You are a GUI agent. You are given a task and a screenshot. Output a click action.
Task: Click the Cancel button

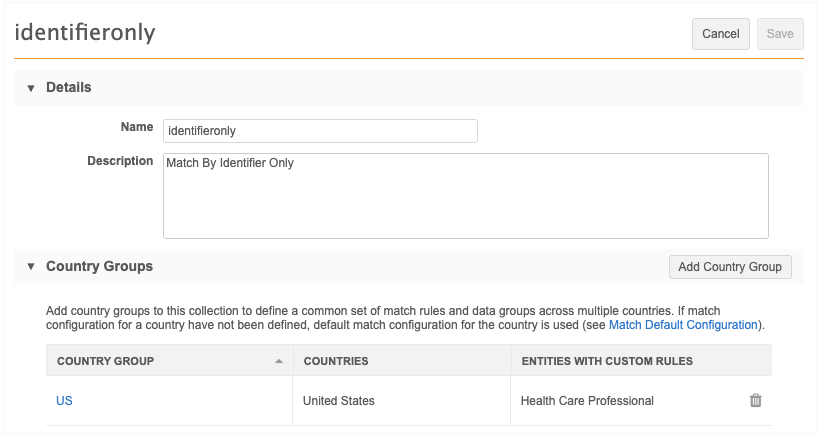point(720,34)
